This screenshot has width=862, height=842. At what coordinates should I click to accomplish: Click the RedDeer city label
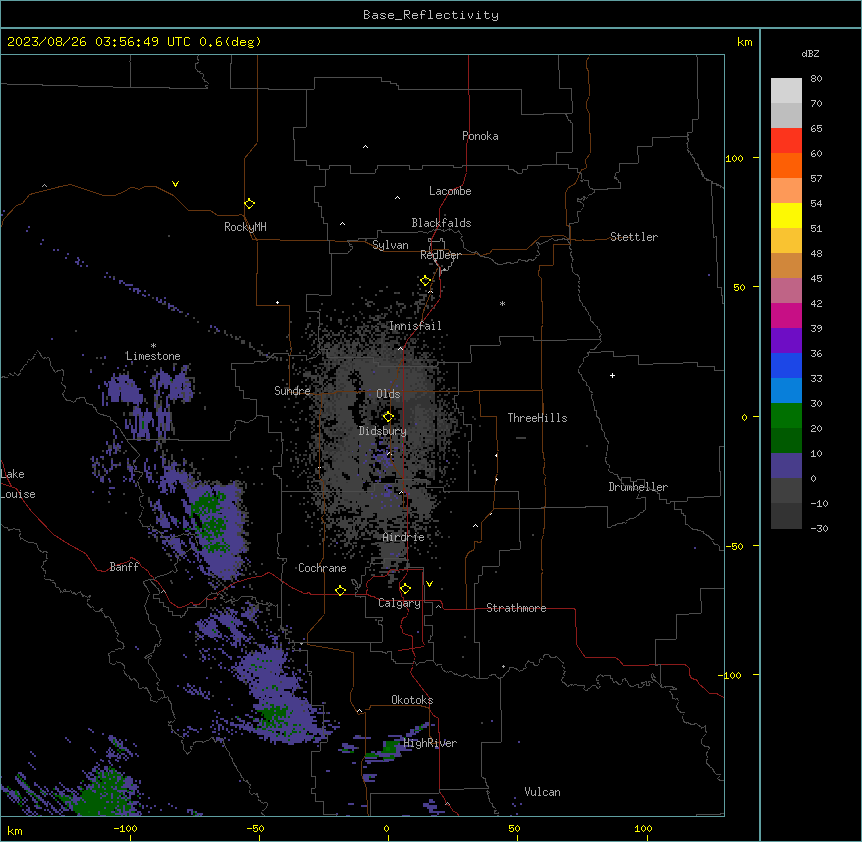click(440, 255)
